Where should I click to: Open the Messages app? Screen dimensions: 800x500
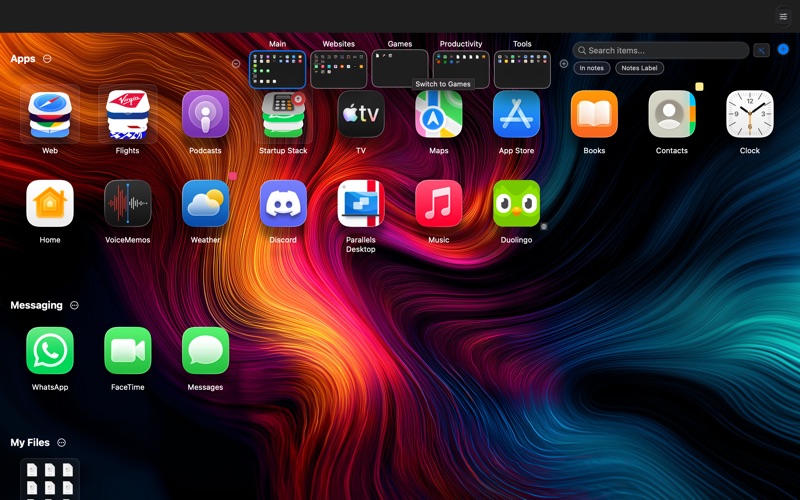click(x=205, y=351)
